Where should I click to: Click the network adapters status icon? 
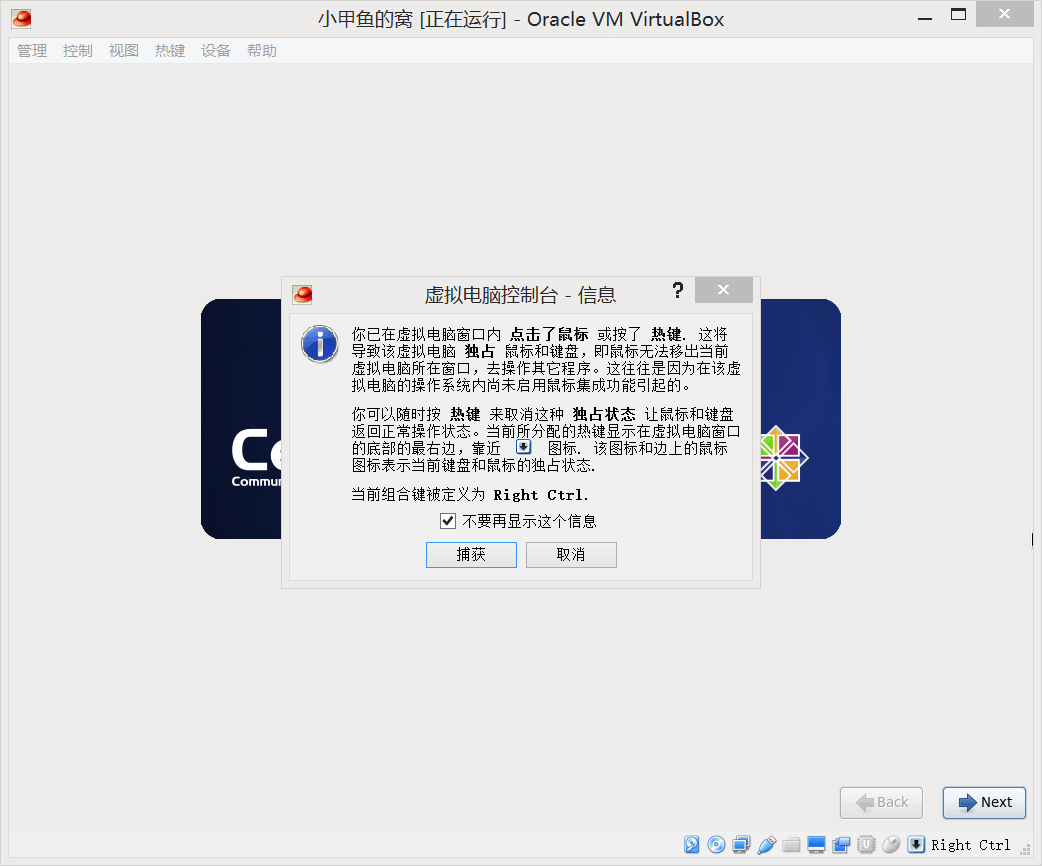point(741,845)
